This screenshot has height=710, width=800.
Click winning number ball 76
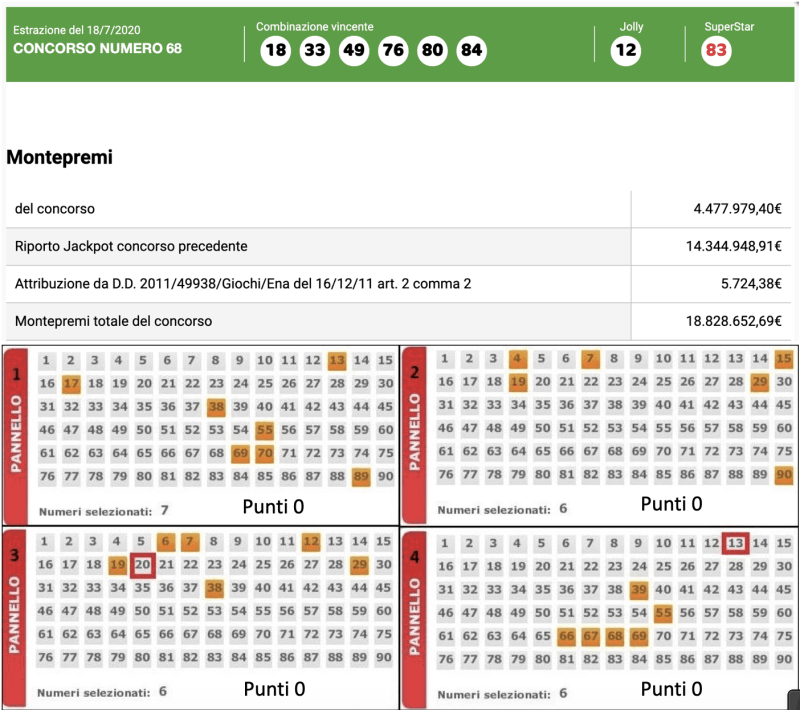[393, 51]
